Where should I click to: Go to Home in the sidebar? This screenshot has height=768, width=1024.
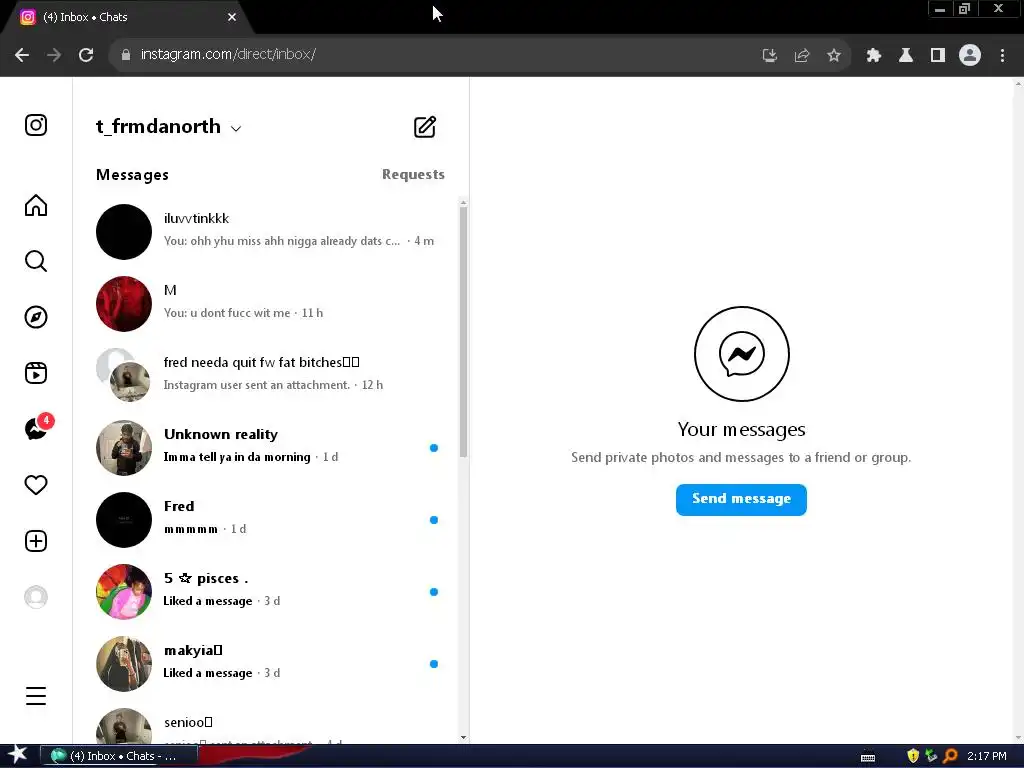pos(36,205)
